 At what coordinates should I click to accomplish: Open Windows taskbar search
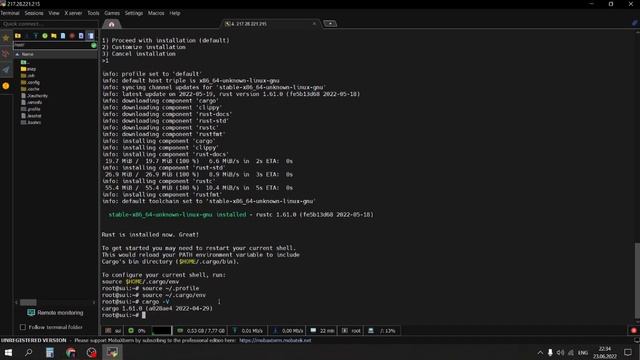tap(29, 352)
